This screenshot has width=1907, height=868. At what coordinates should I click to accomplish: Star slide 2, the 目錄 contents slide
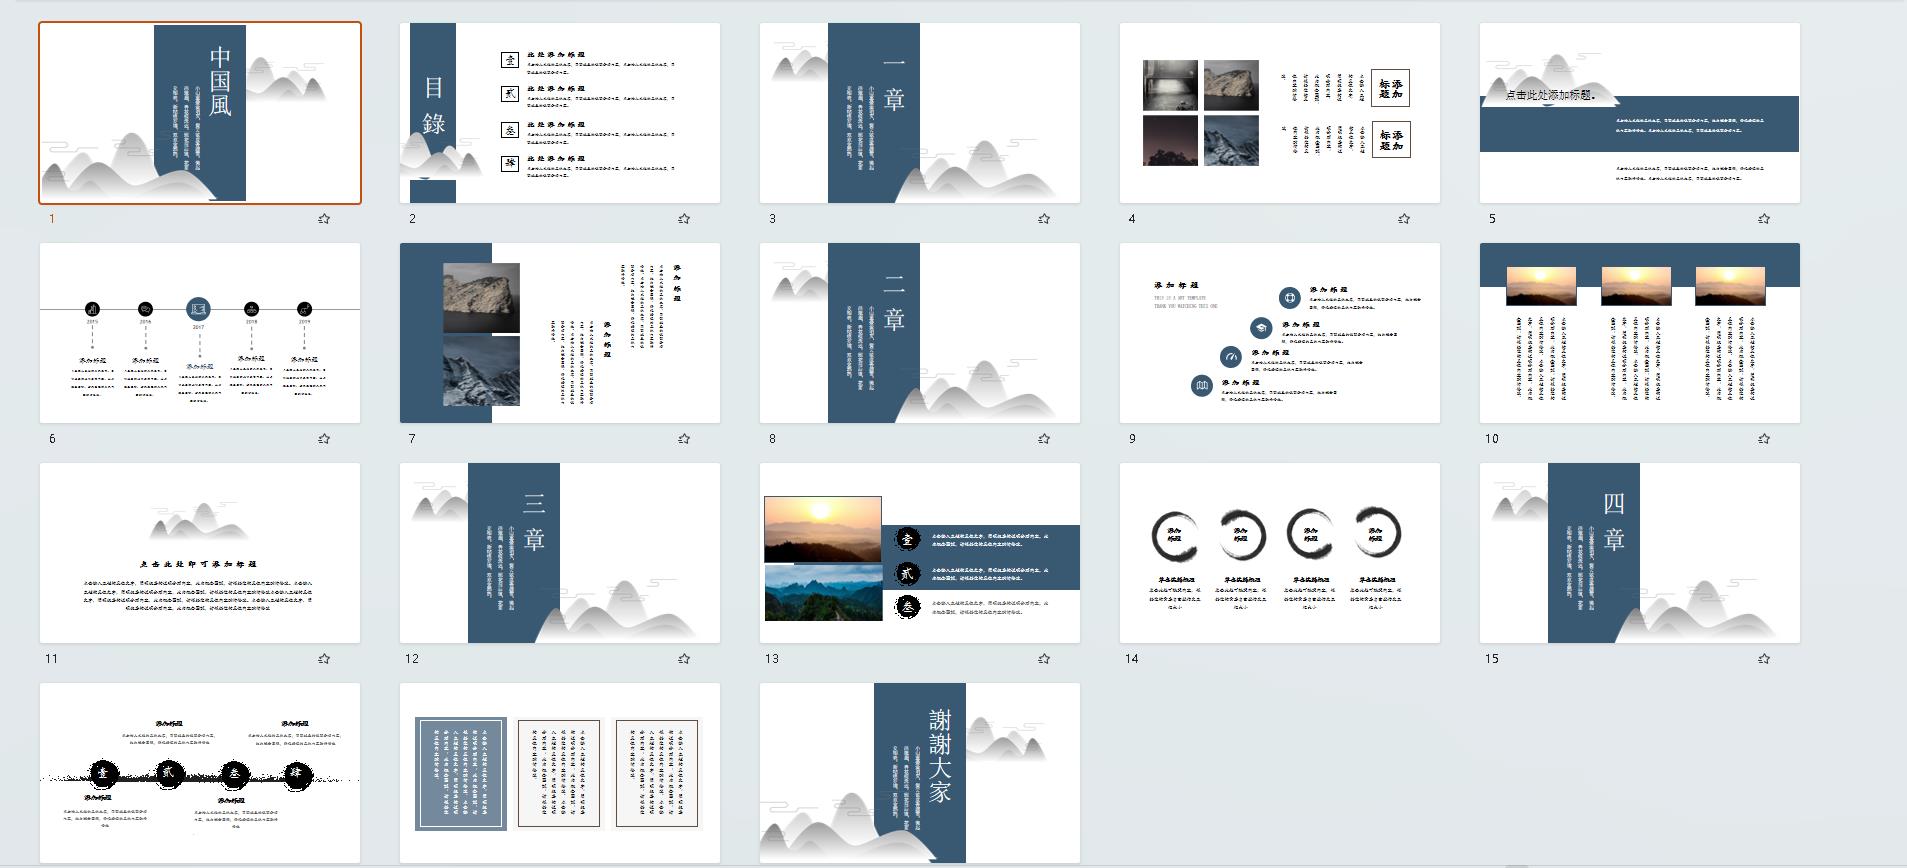click(x=684, y=219)
